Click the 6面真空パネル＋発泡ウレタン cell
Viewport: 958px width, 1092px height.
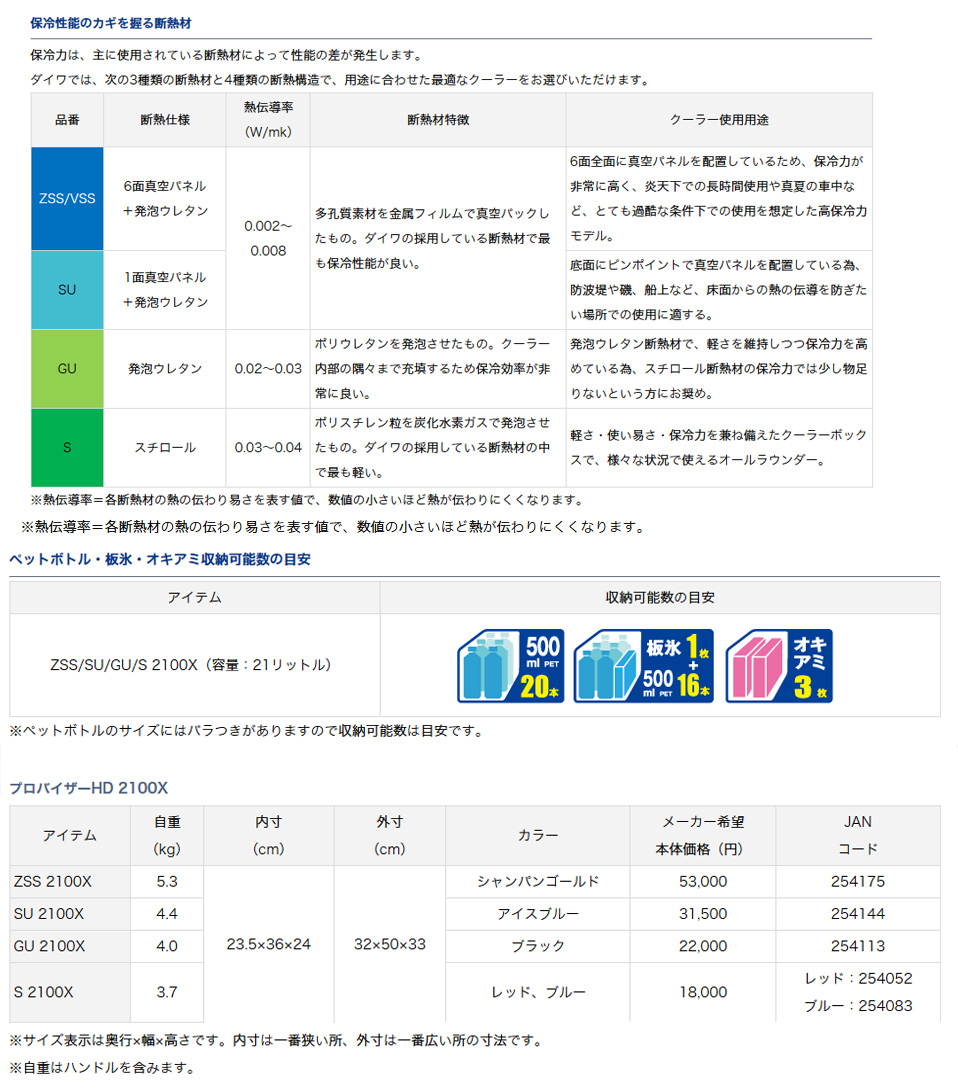click(x=165, y=198)
